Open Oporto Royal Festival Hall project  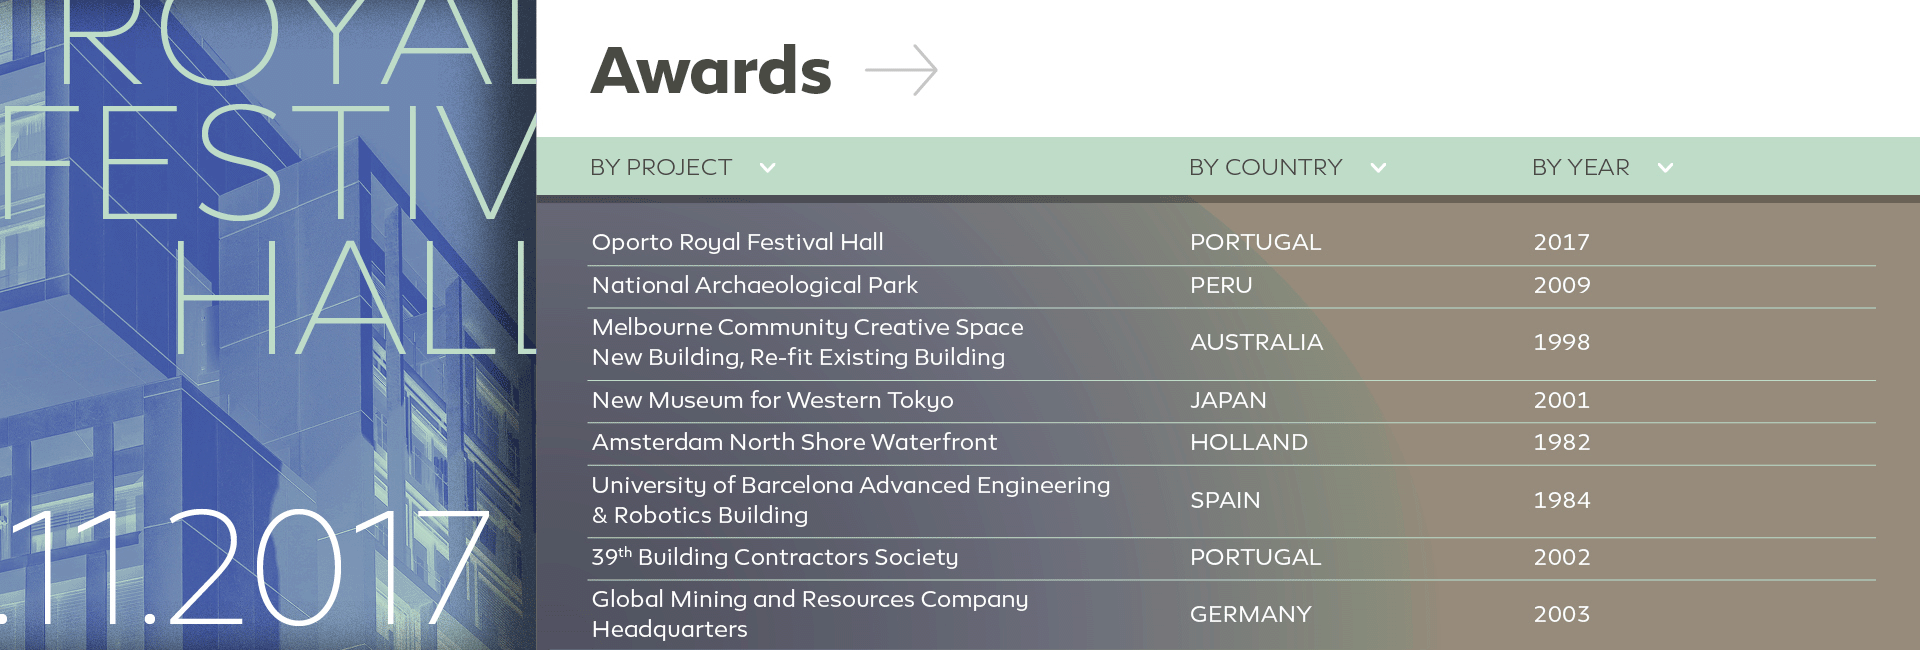pos(737,242)
